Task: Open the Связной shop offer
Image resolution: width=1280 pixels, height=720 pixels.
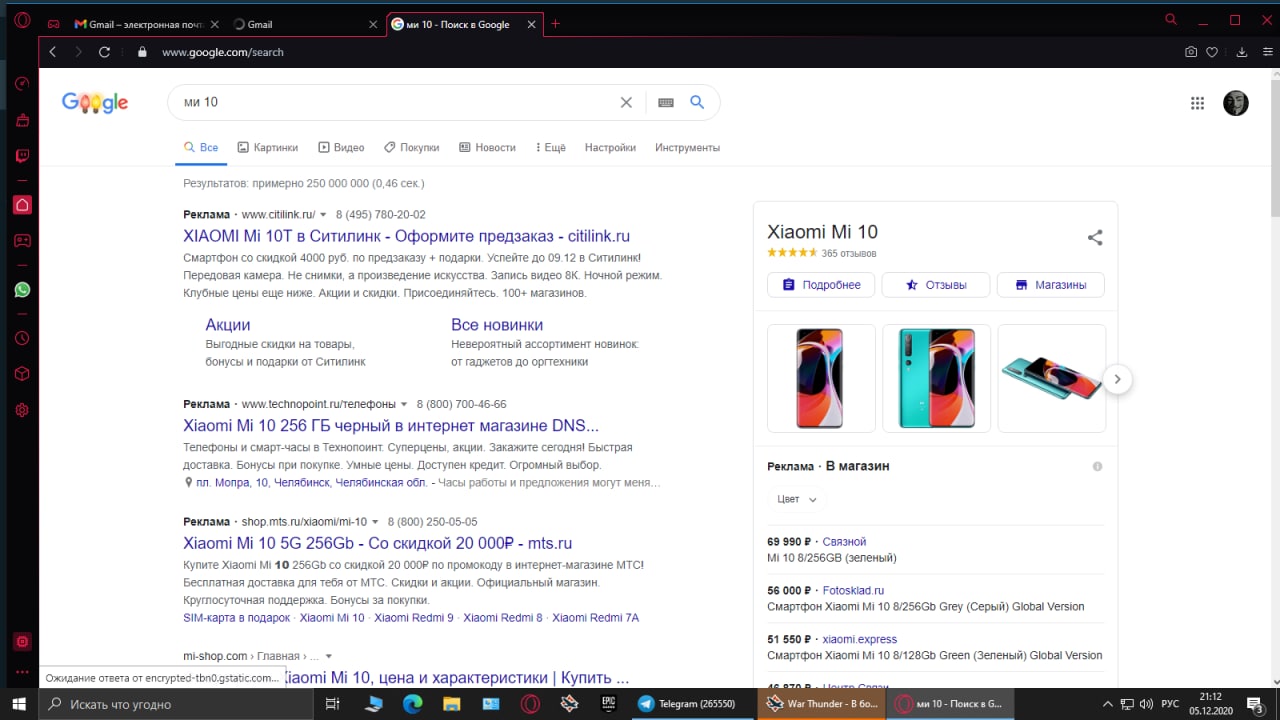Action: click(844, 542)
